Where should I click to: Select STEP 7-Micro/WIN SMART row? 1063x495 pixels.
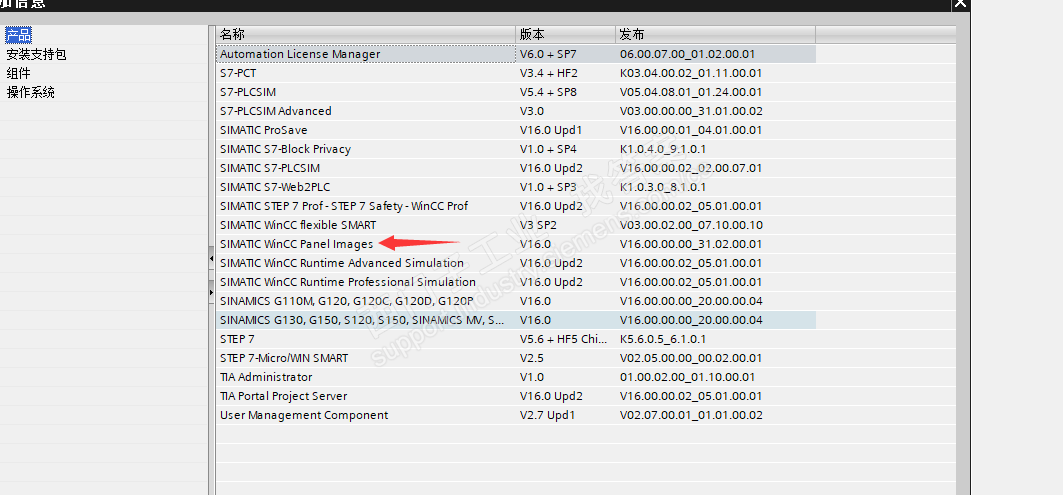click(x=284, y=358)
